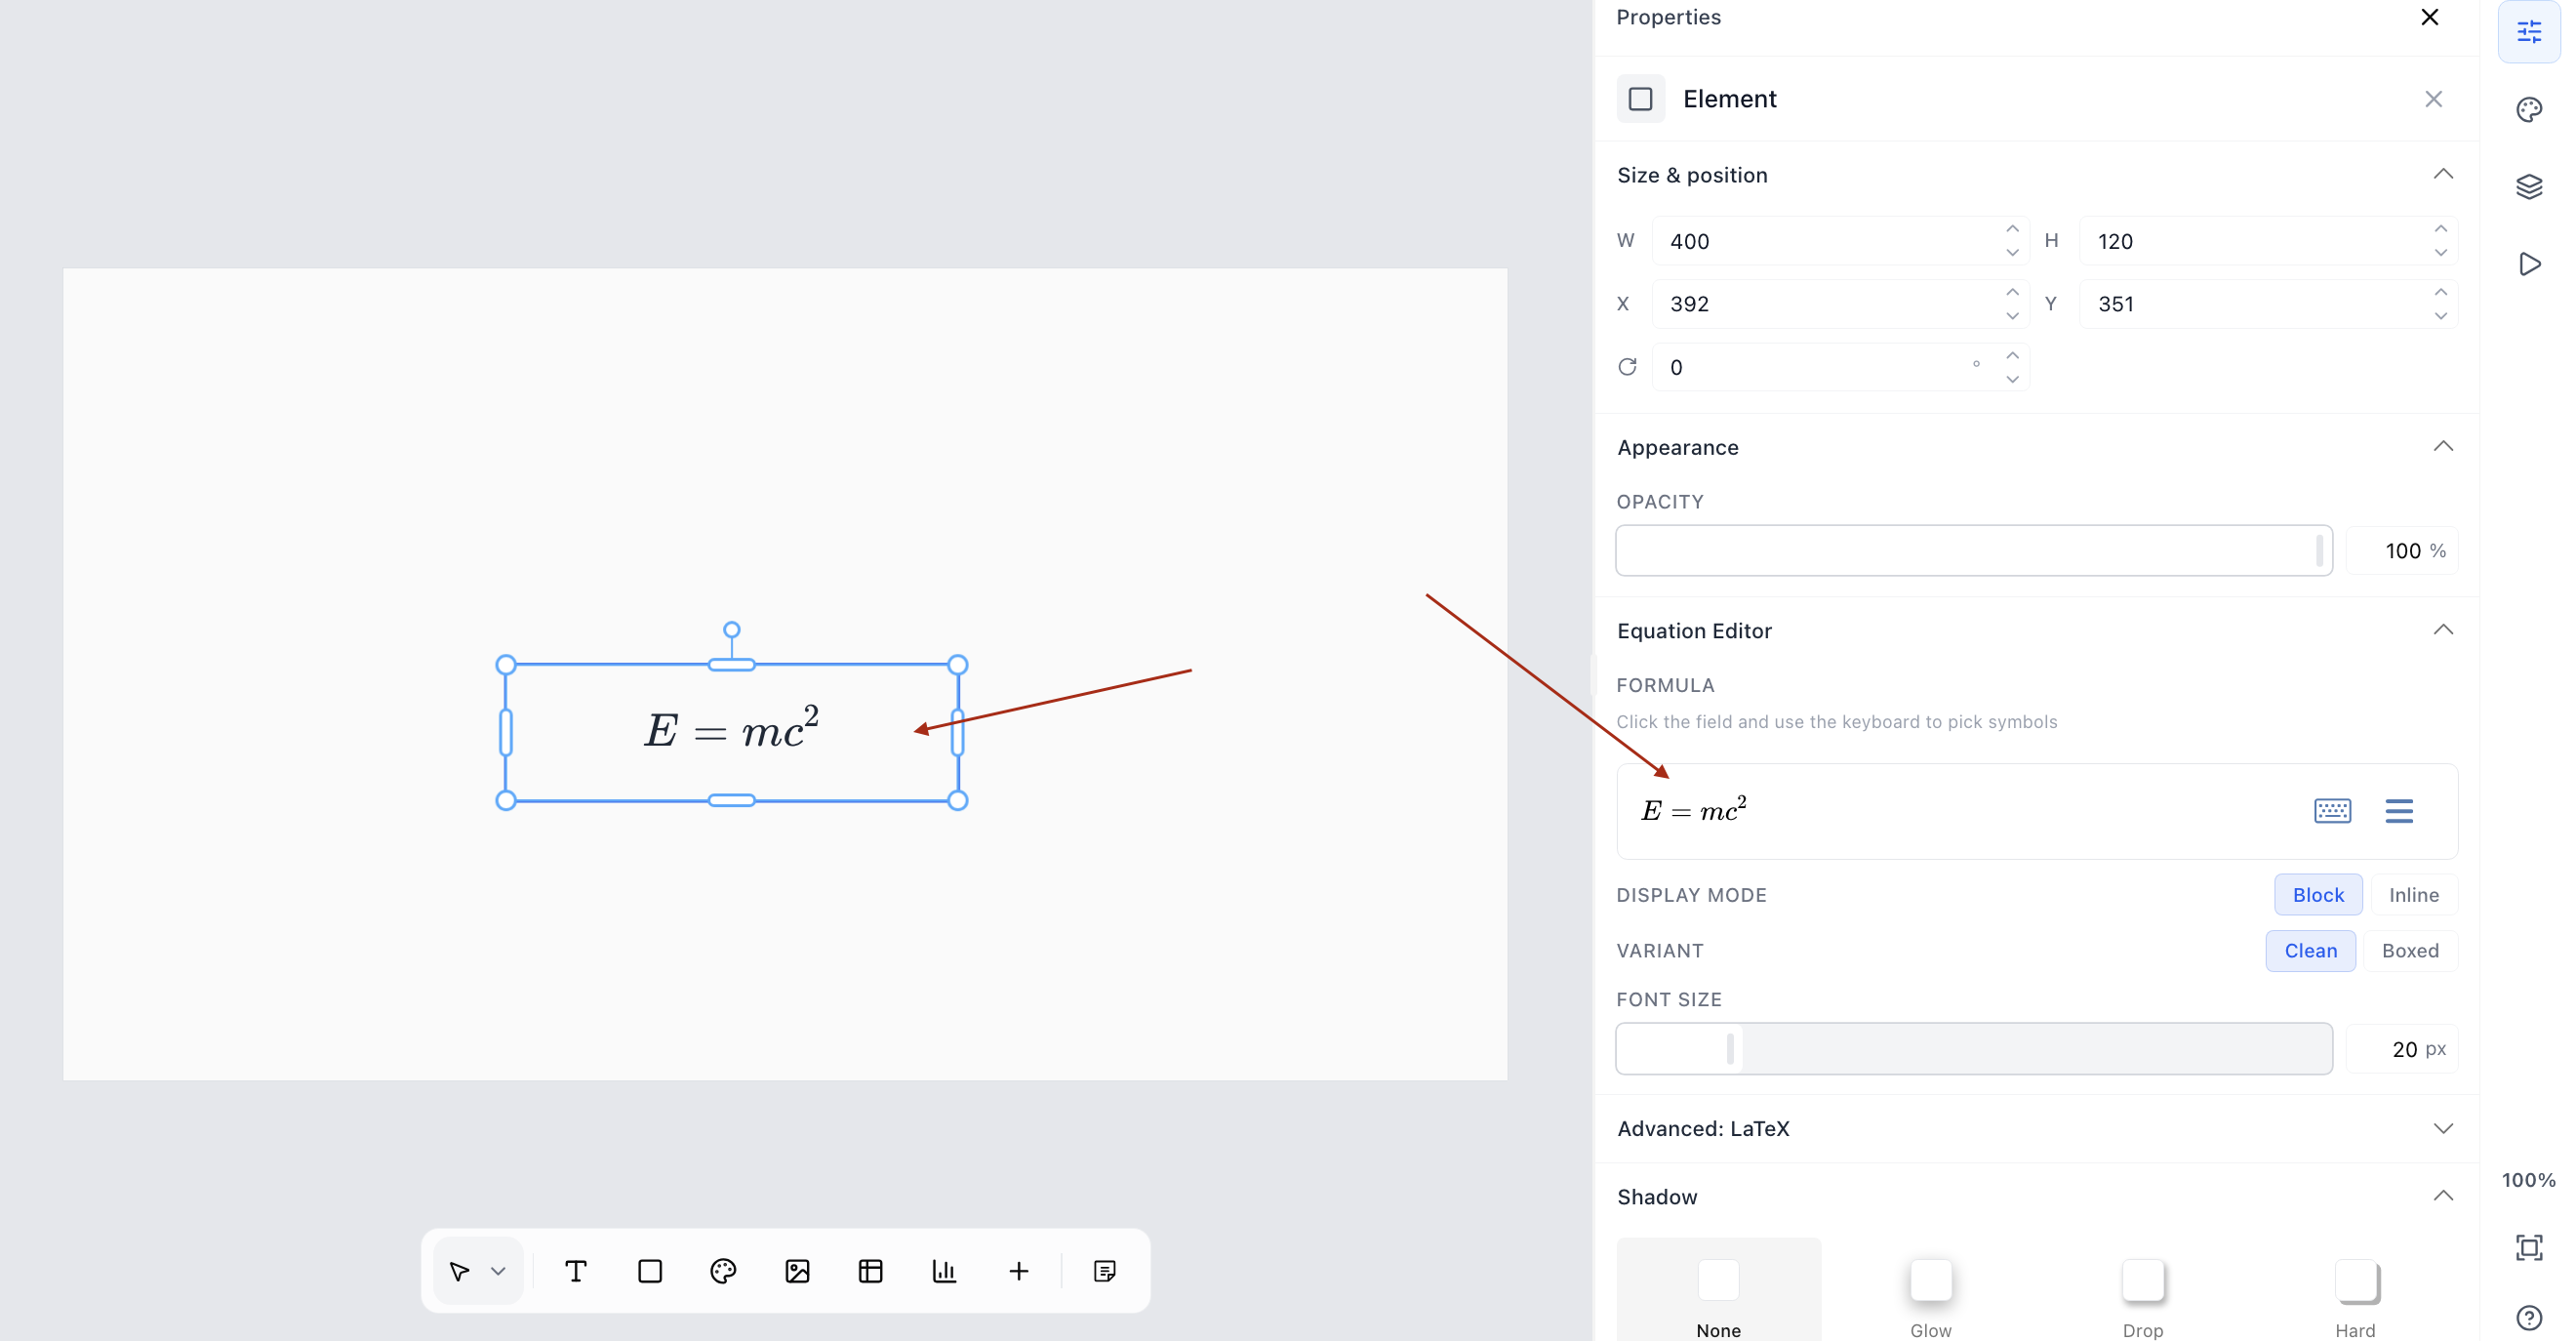The height and width of the screenshot is (1341, 2576).
Task: Choose the Clean variant
Action: coord(2310,951)
